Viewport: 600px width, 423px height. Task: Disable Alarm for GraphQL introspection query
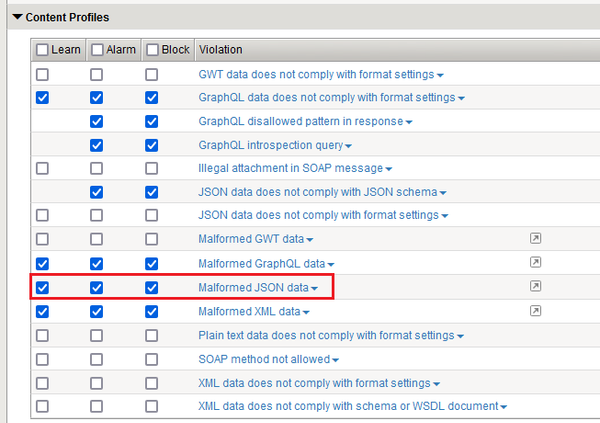(x=96, y=145)
